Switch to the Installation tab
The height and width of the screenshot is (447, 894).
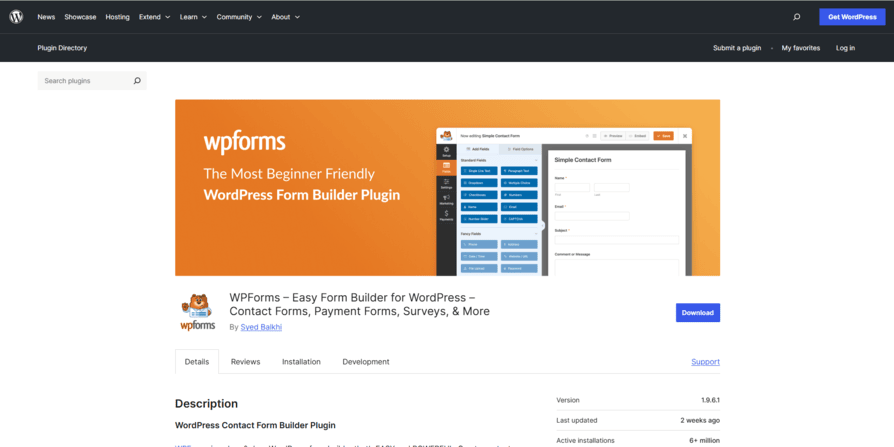tap(301, 361)
